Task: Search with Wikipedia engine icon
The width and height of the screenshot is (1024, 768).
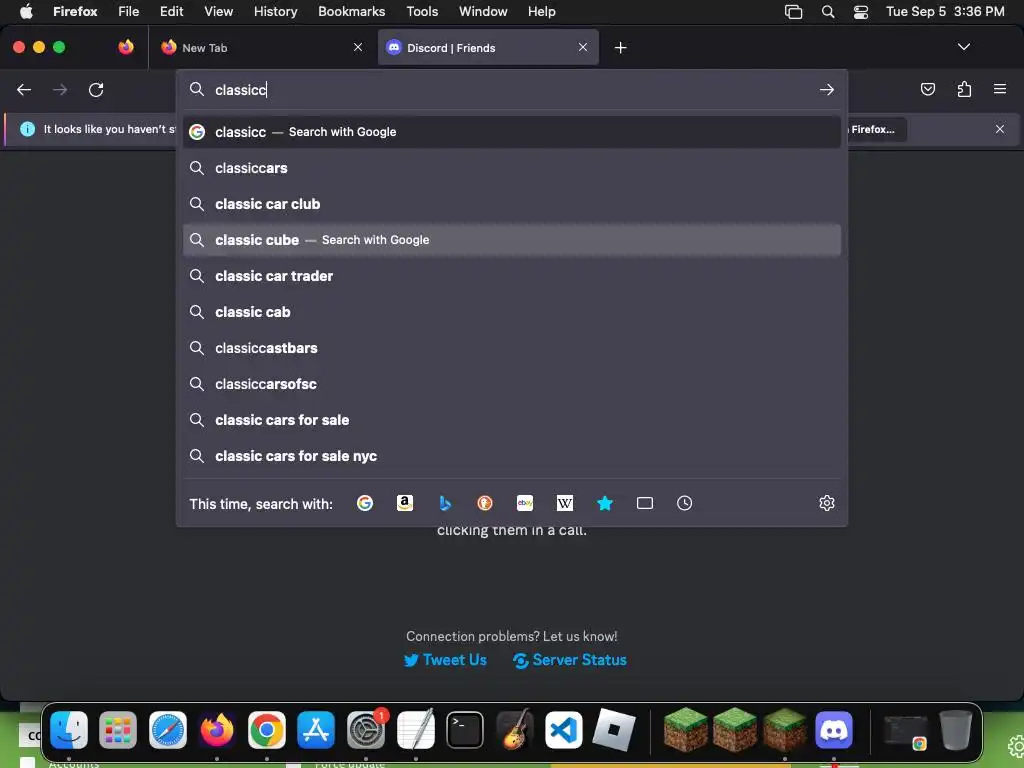Action: tap(565, 503)
